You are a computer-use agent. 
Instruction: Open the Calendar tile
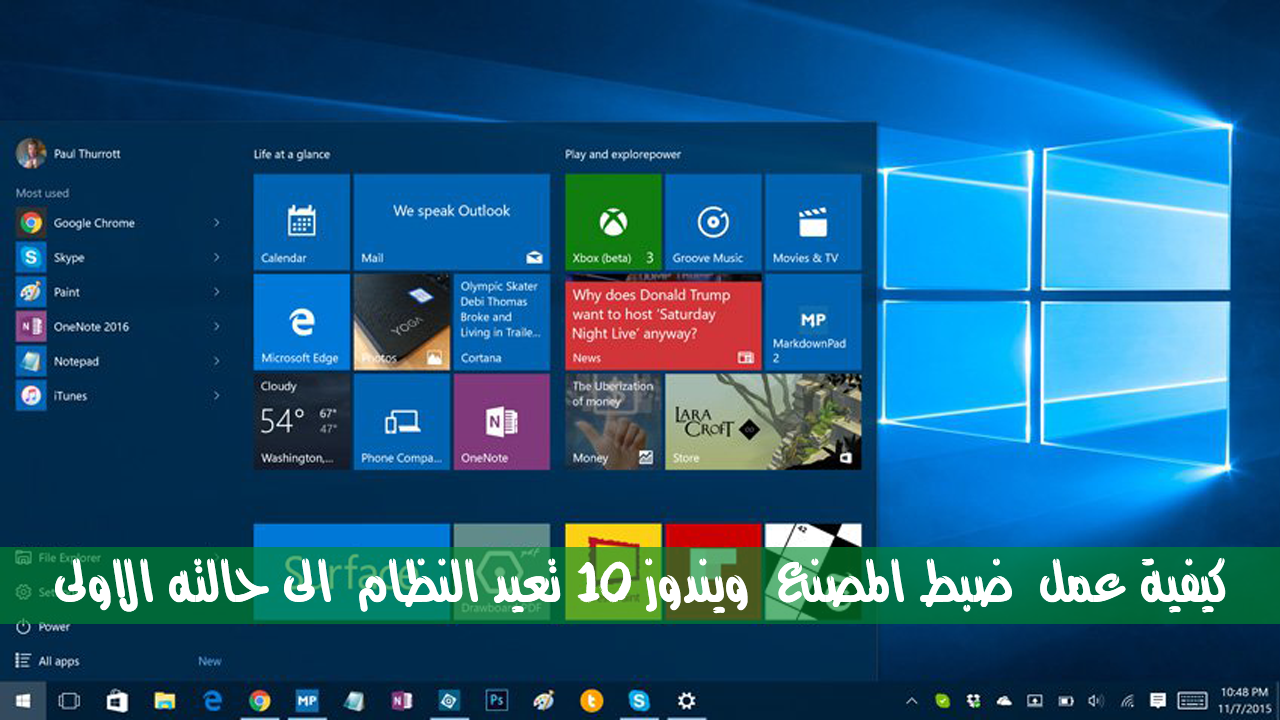click(301, 222)
